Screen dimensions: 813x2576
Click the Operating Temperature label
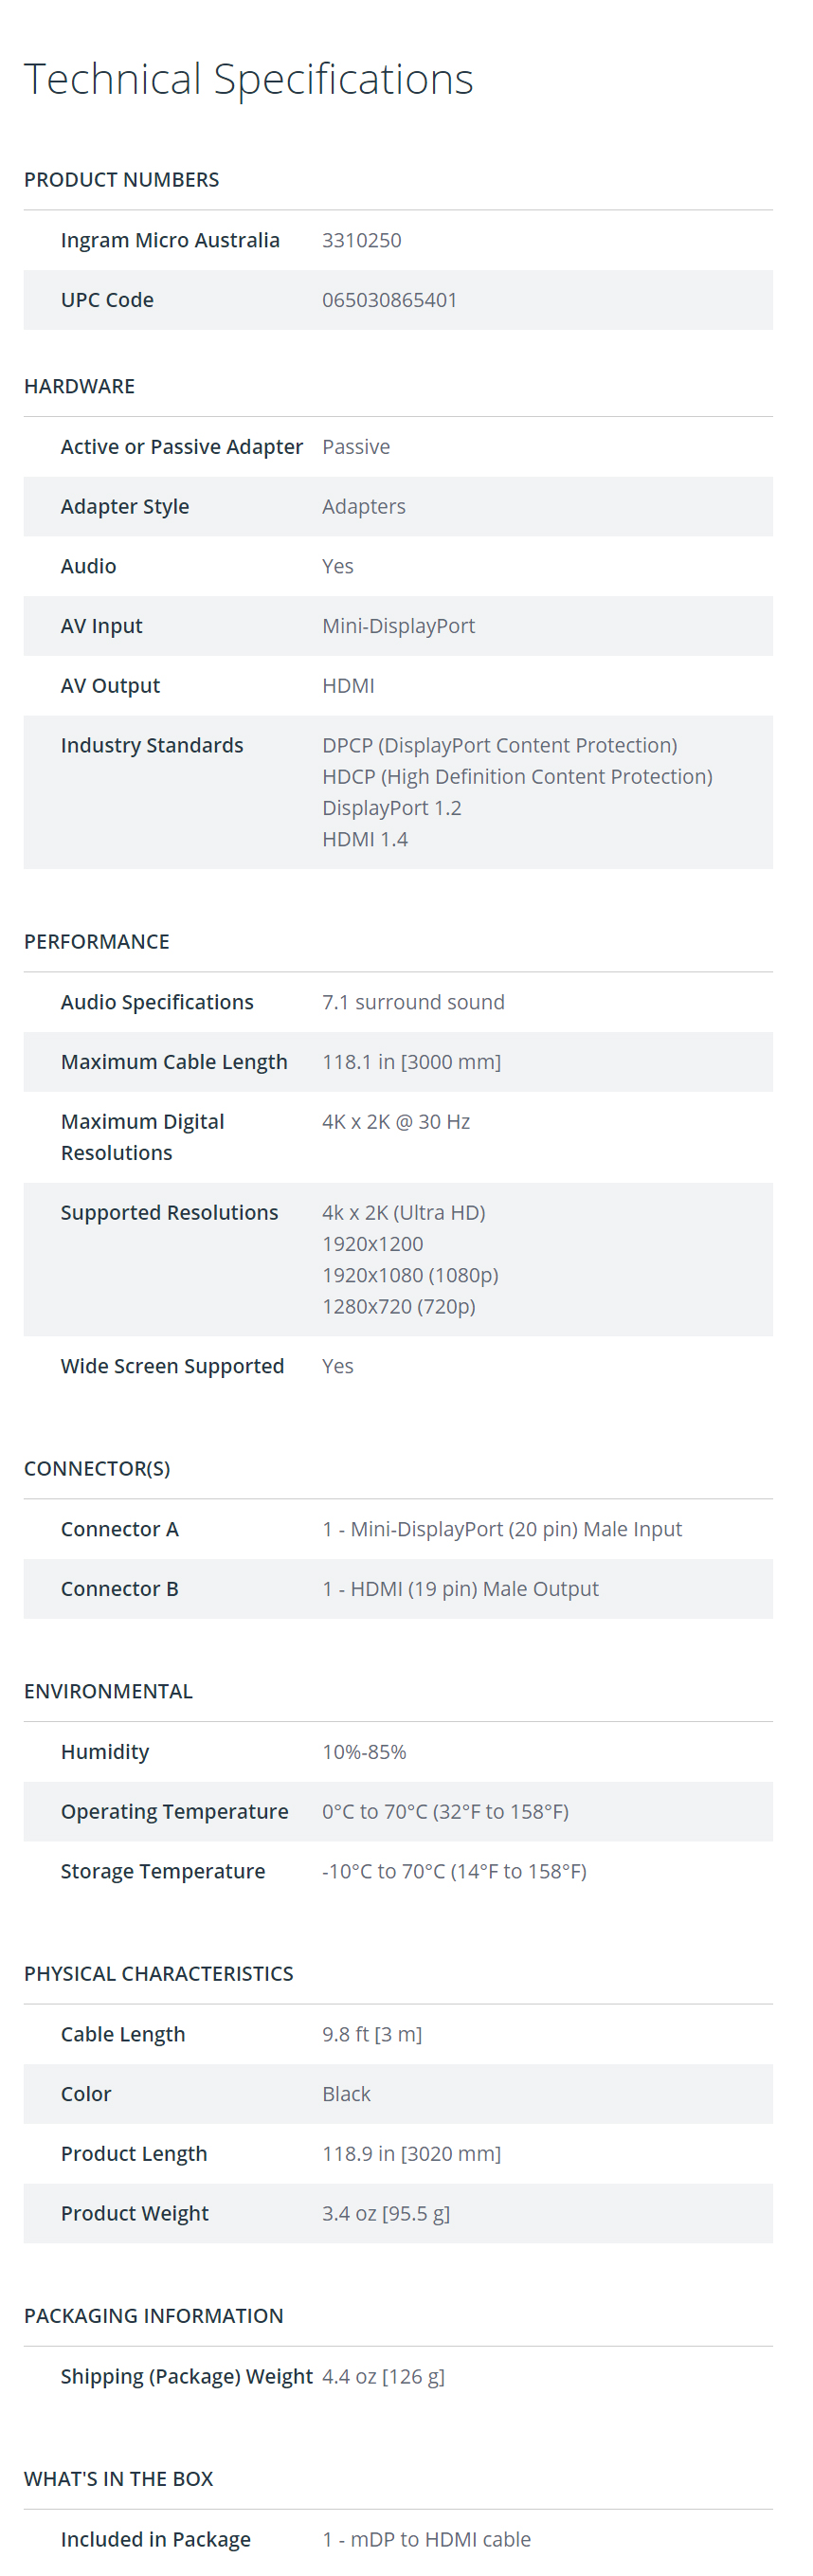(x=174, y=1812)
